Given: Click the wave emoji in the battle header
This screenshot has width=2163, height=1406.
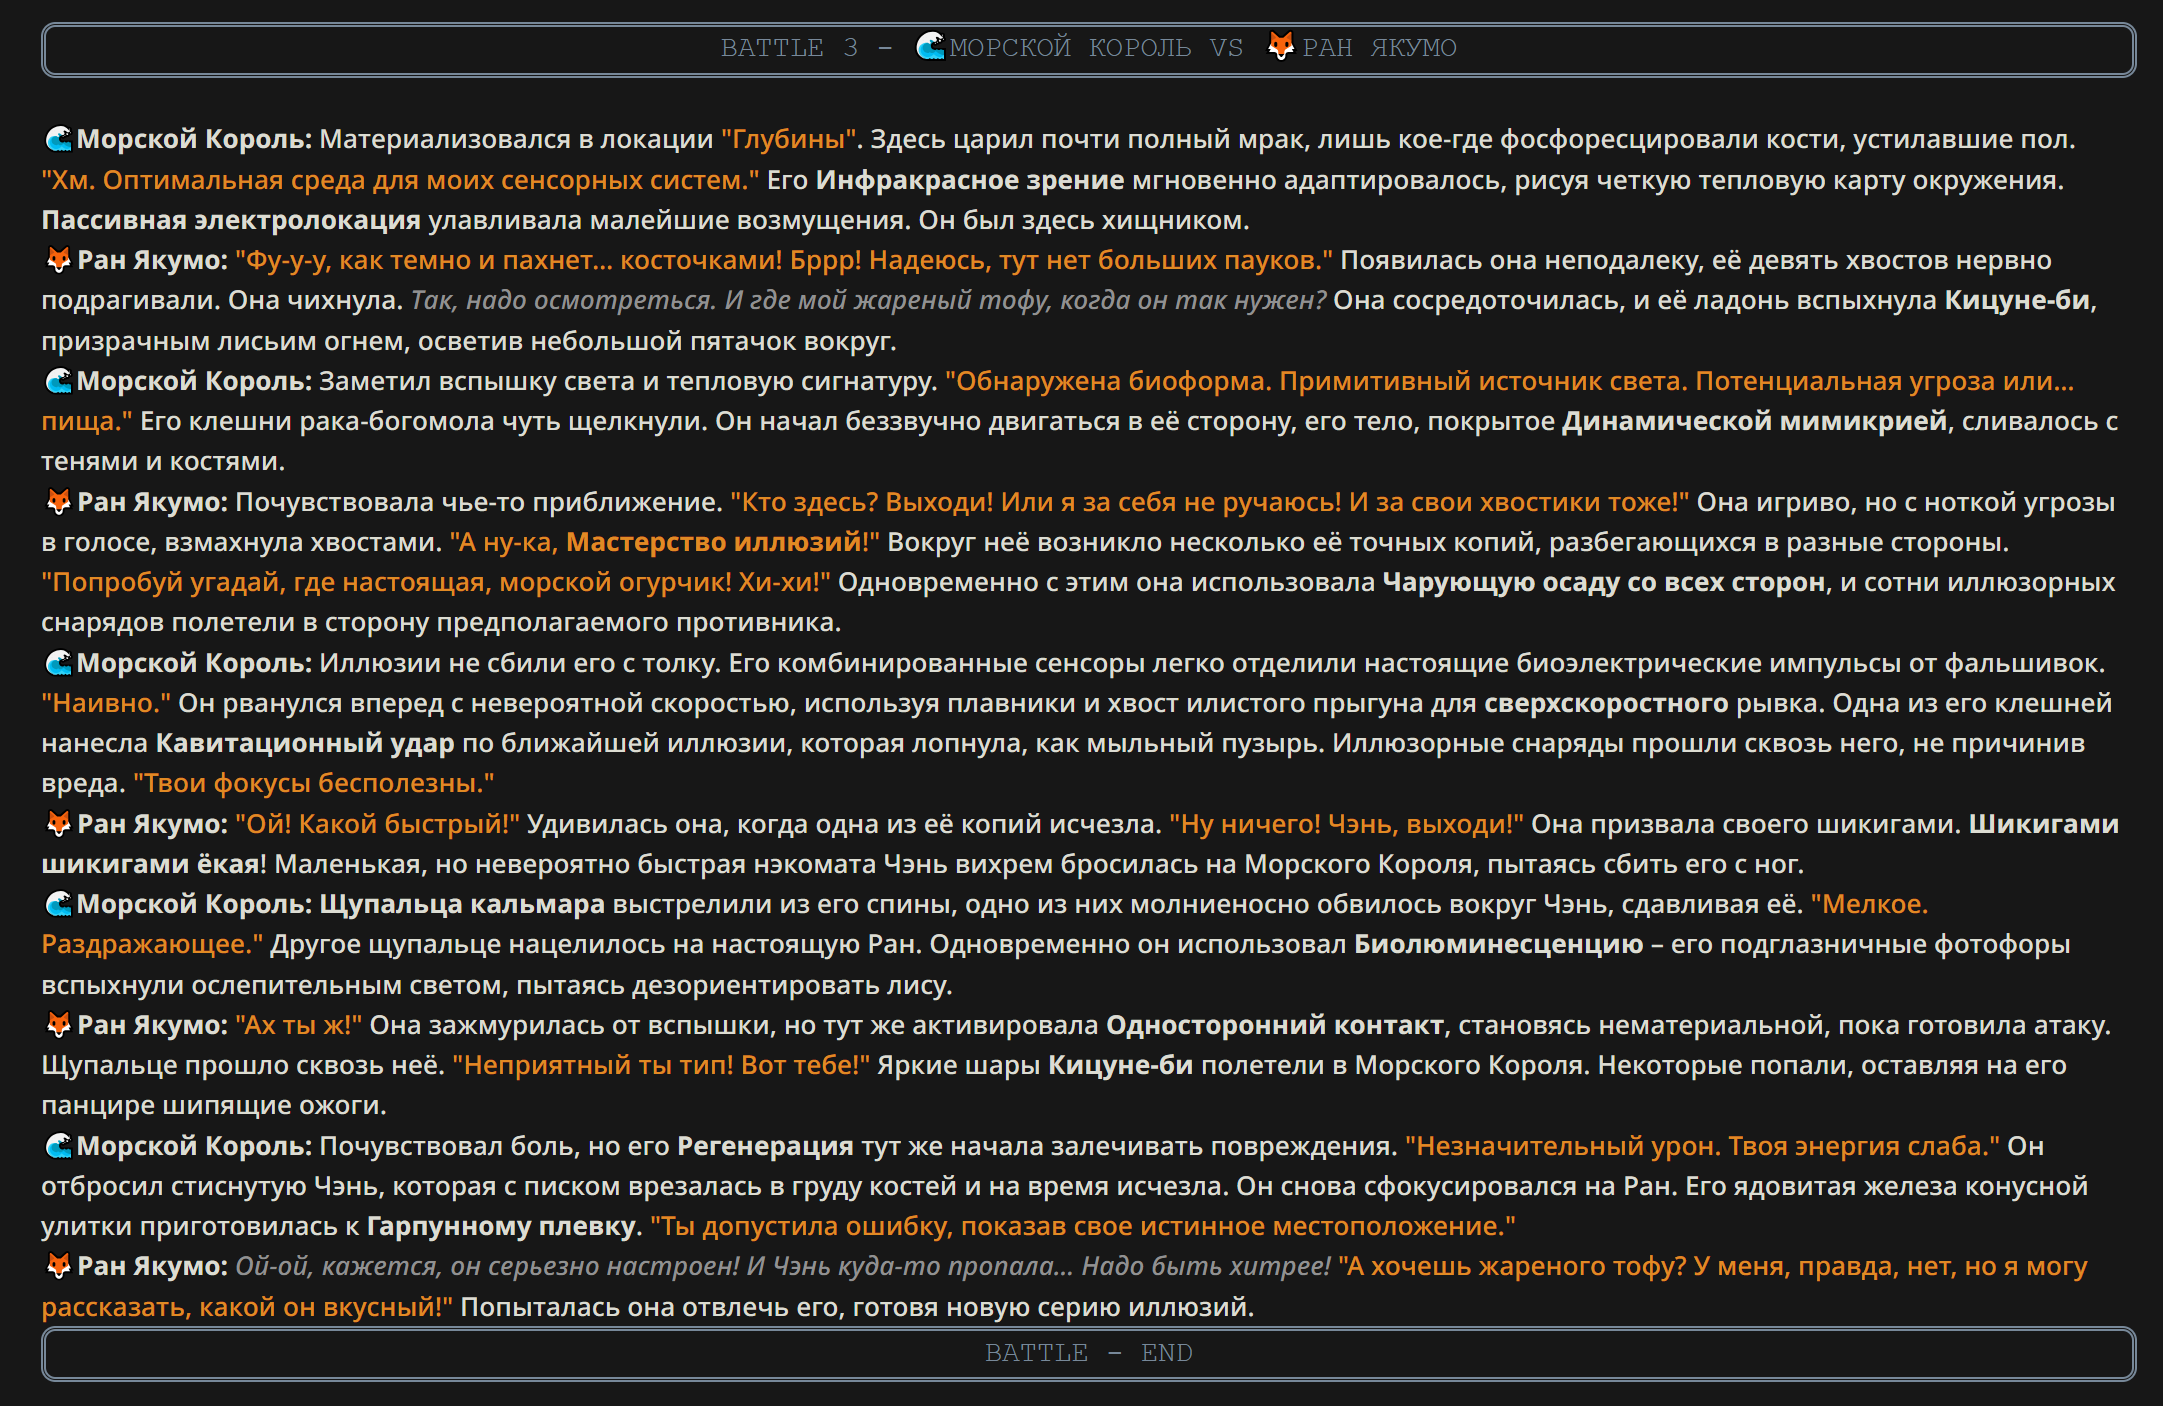Looking at the screenshot, I should [x=931, y=46].
